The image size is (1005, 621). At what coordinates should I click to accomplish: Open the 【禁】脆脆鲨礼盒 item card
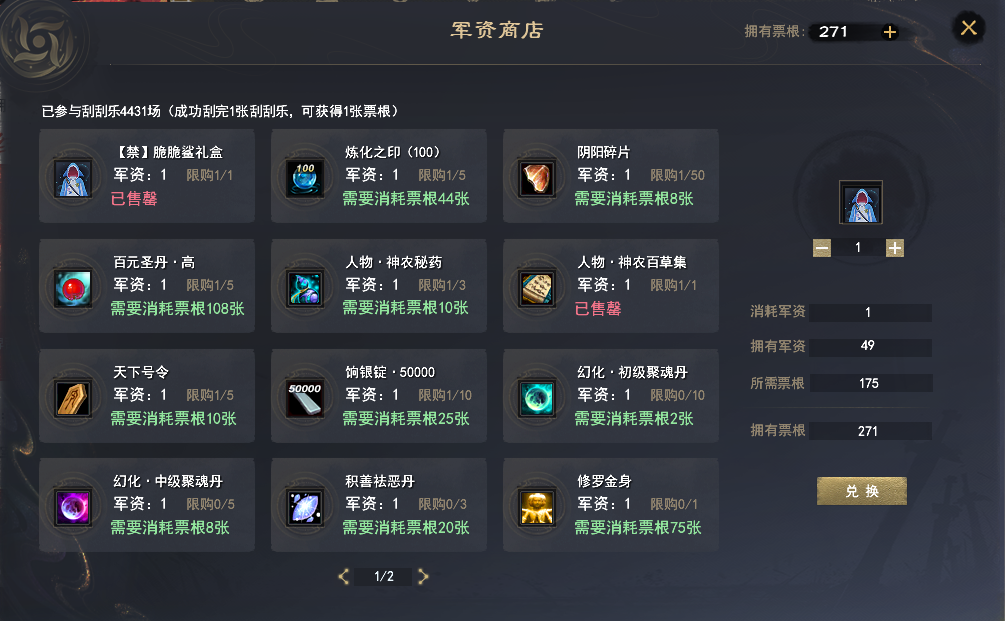coord(147,176)
